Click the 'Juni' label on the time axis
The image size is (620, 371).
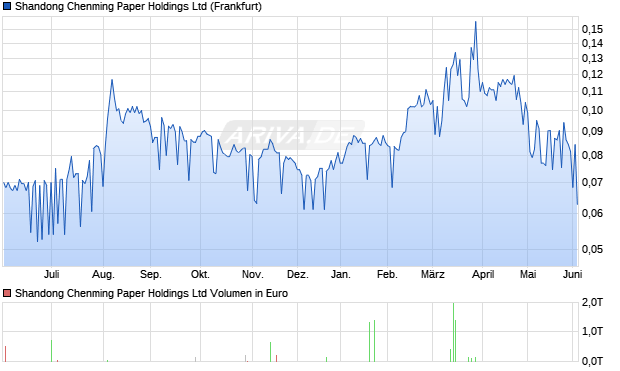[x=572, y=274]
